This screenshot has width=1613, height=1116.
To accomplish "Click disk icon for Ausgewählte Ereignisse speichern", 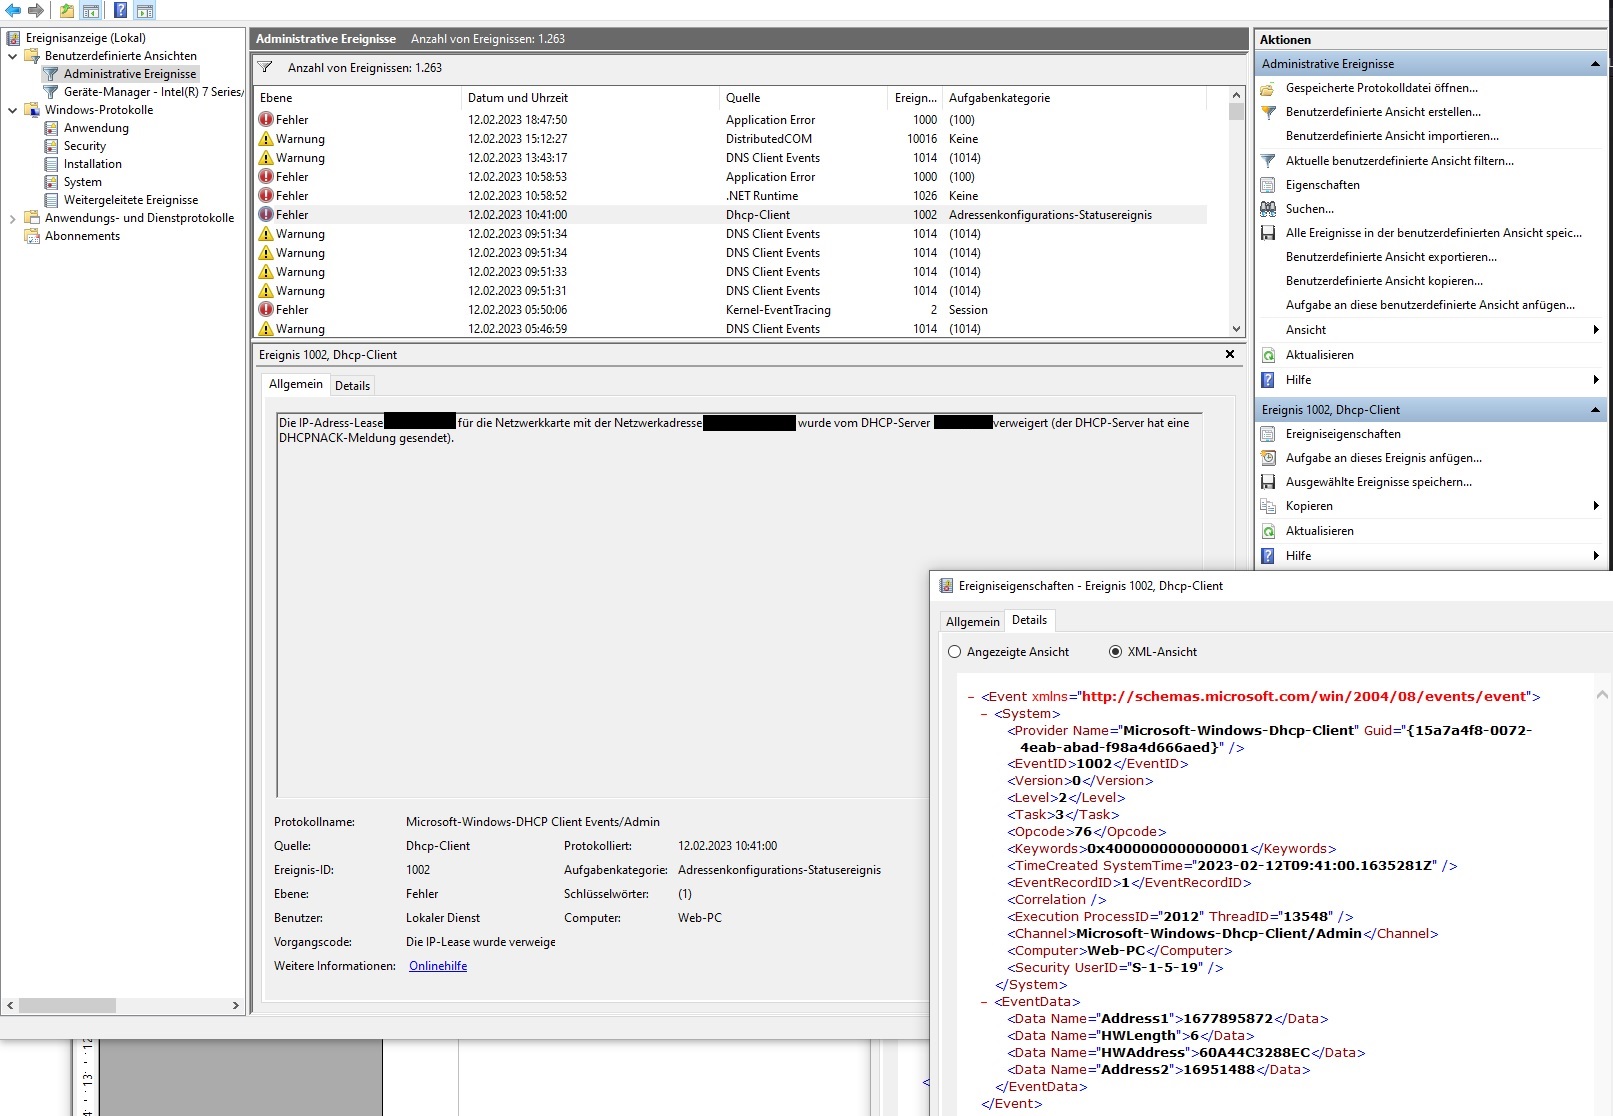I will pos(1268,482).
